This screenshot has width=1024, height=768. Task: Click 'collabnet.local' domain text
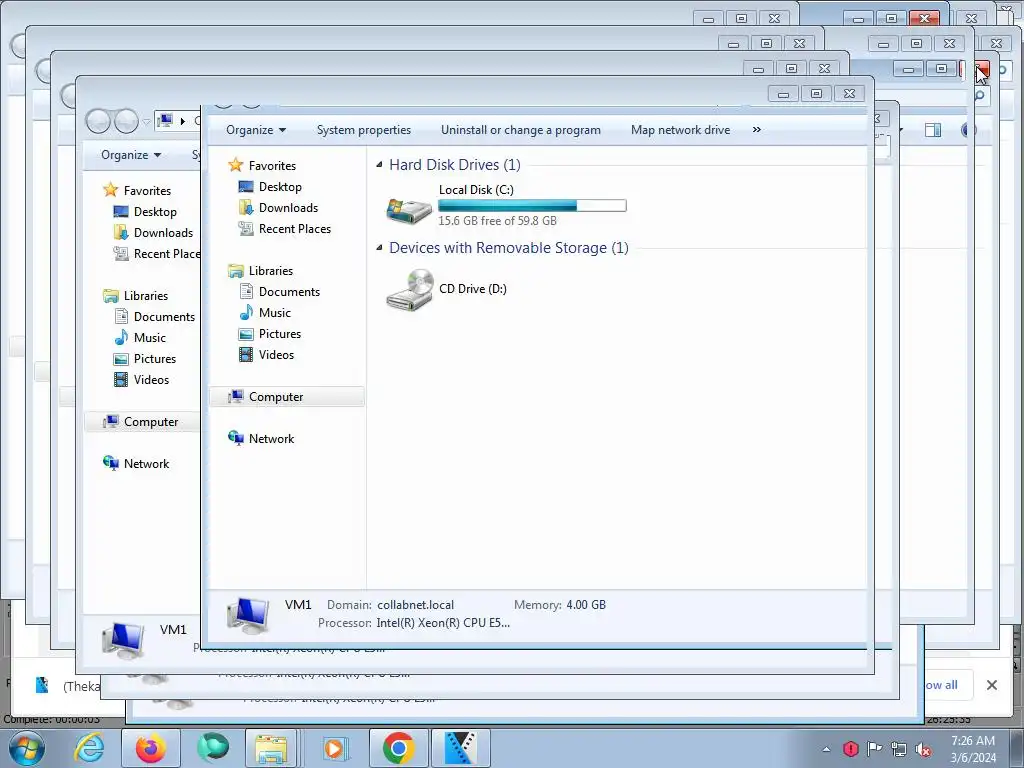coord(415,605)
